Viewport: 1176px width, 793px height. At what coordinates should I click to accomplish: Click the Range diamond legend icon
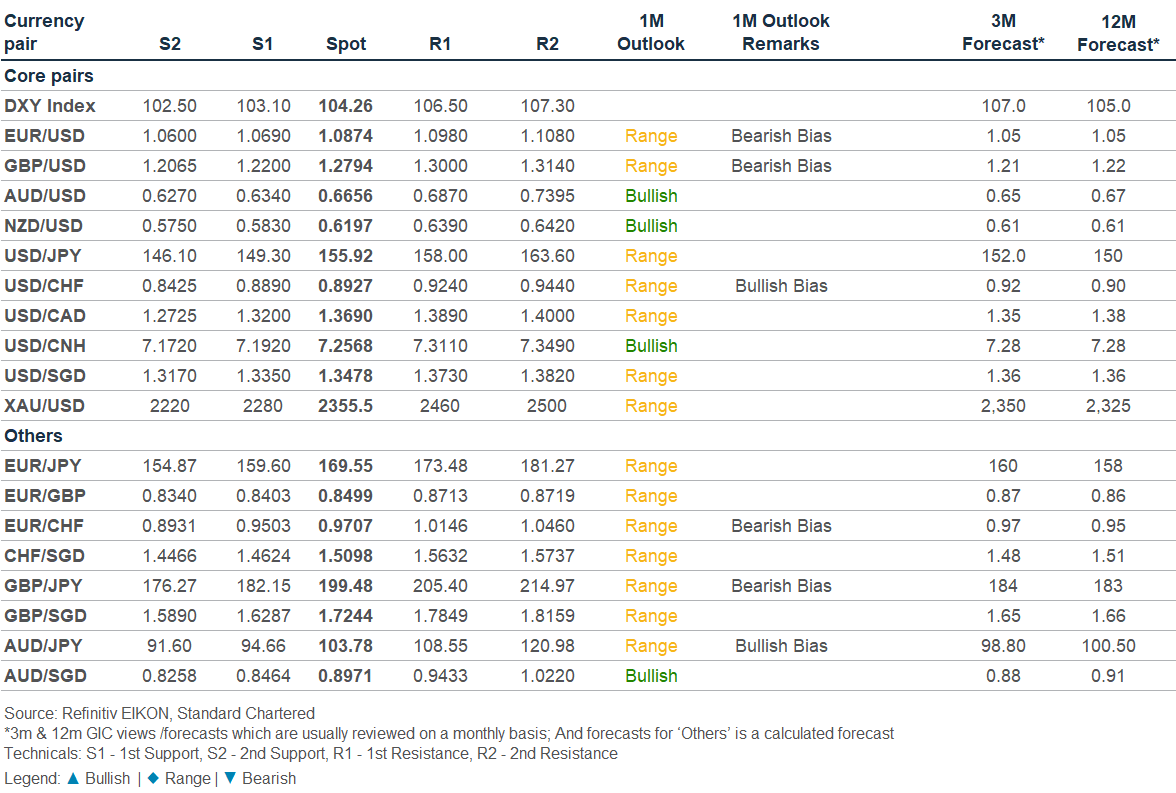pyautogui.click(x=152, y=778)
